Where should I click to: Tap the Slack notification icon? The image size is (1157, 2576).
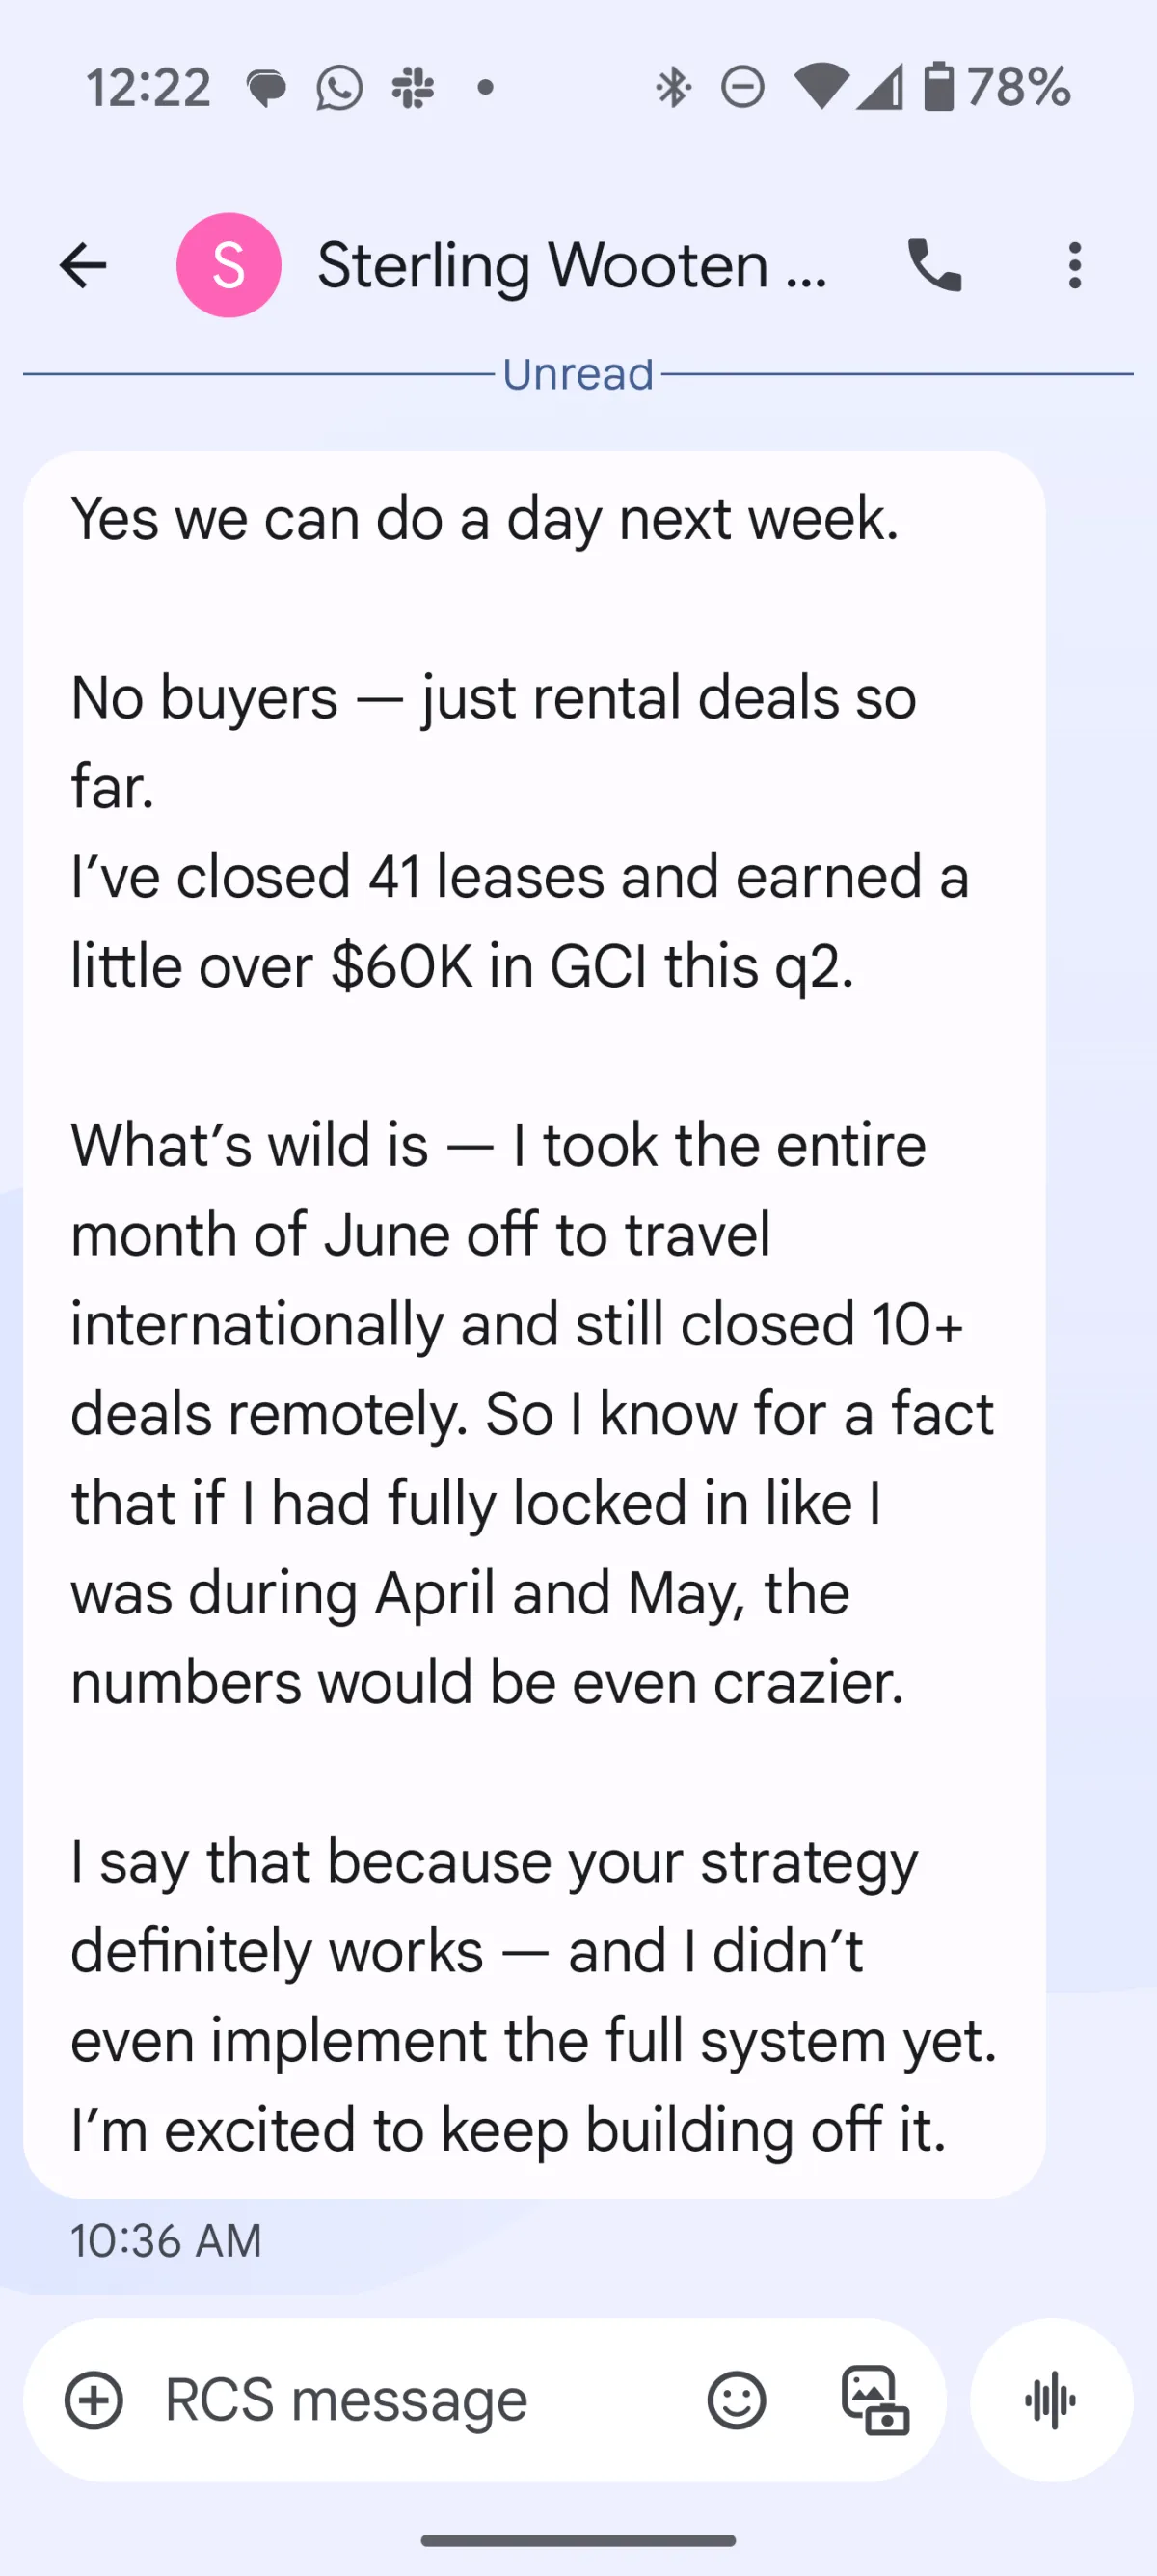412,88
